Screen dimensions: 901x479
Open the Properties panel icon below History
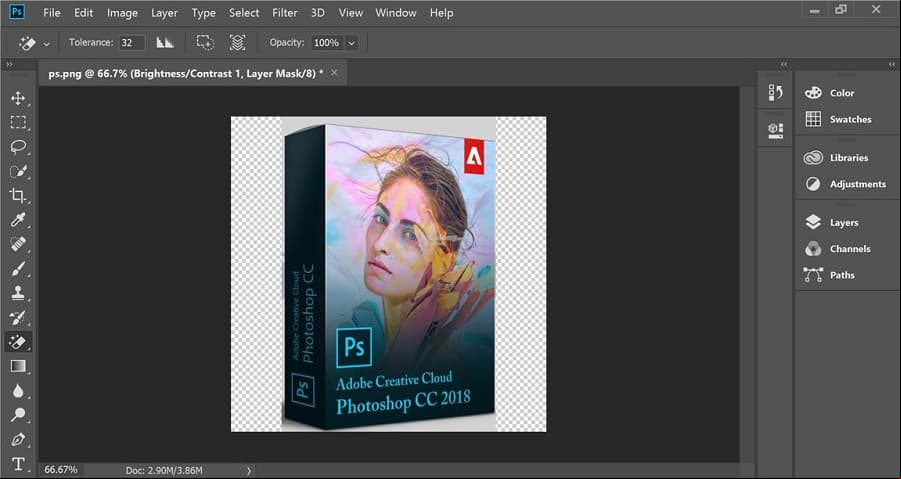[x=775, y=130]
